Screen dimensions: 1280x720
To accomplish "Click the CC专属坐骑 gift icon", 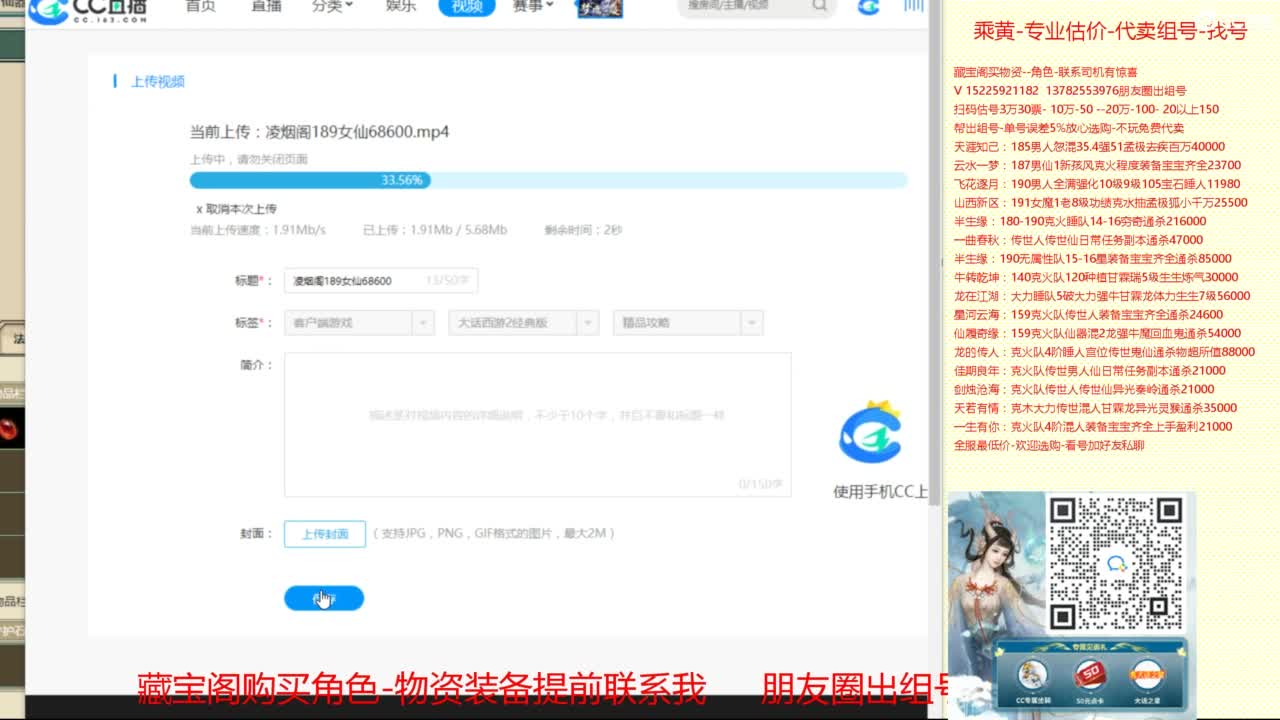I will (x=1032, y=675).
